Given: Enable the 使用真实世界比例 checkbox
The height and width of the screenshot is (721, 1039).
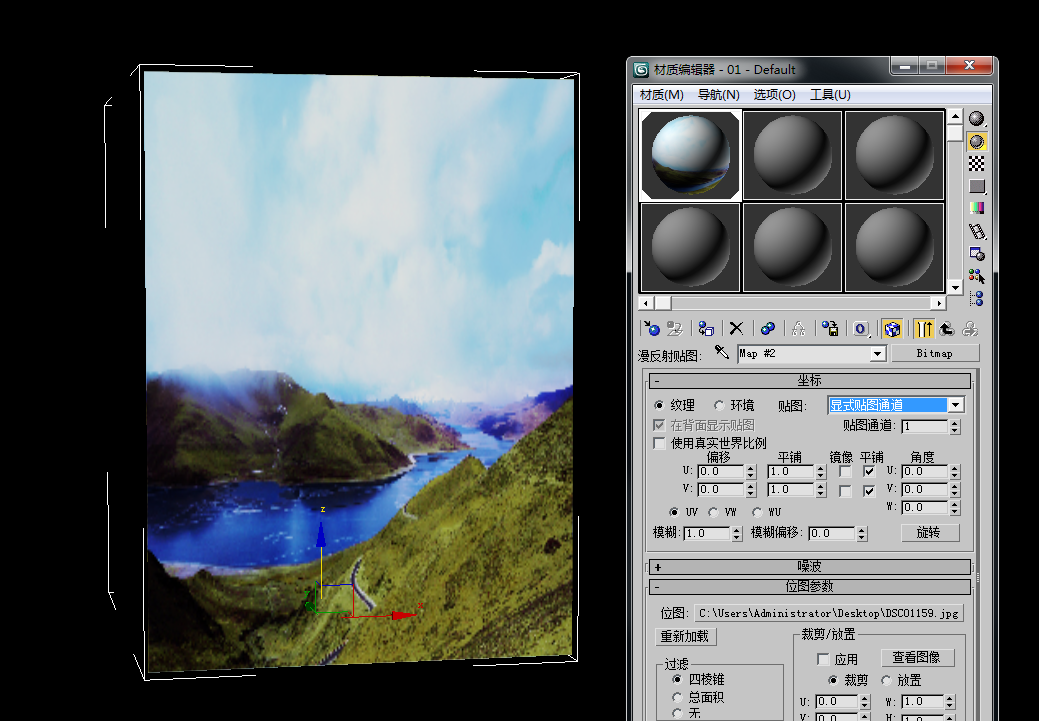Looking at the screenshot, I should (x=659, y=443).
